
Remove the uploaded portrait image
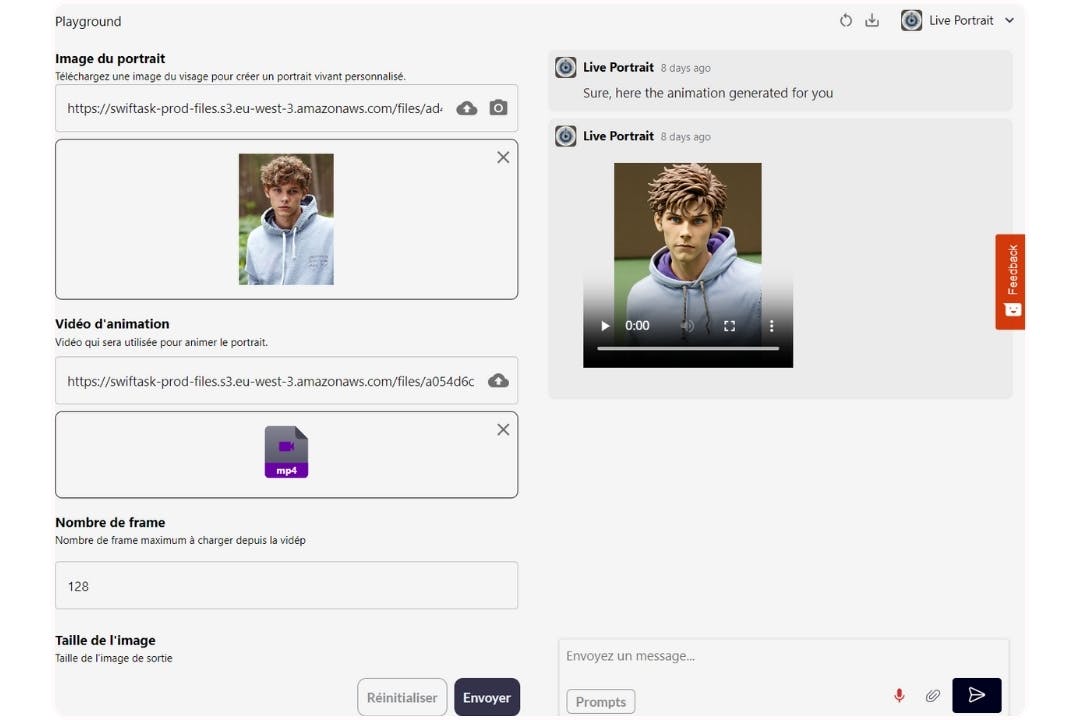[x=503, y=157]
